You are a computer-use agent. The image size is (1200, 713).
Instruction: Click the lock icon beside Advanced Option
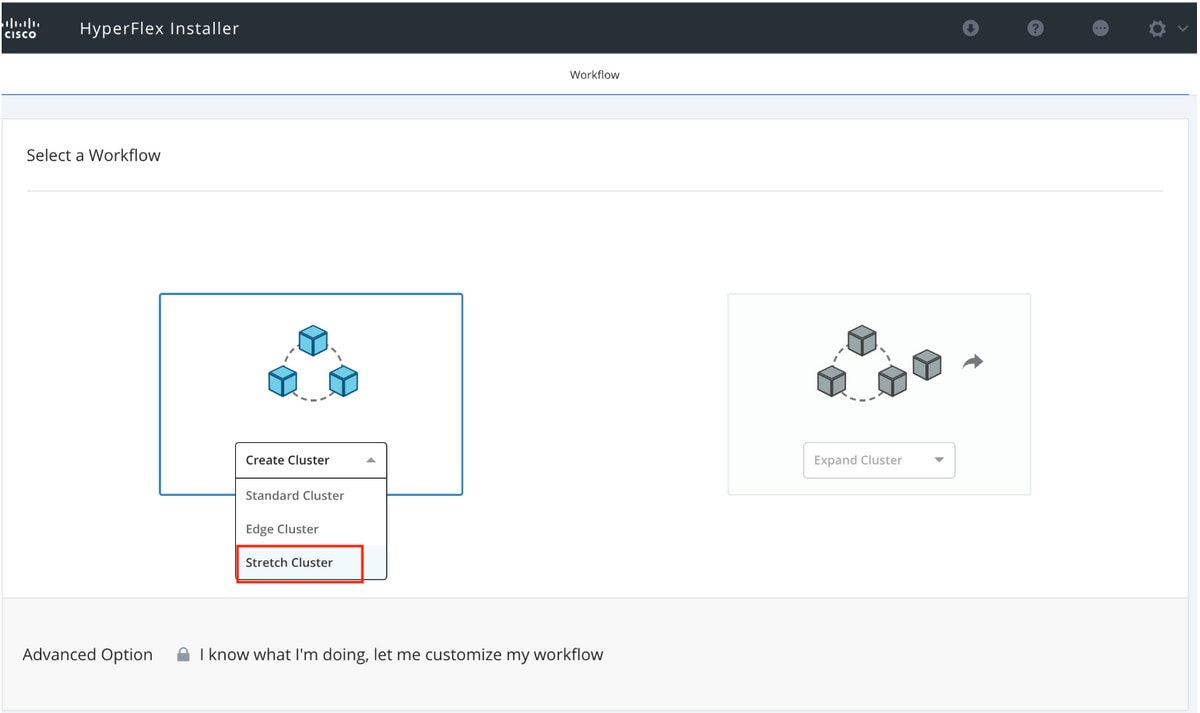pyautogui.click(x=183, y=655)
